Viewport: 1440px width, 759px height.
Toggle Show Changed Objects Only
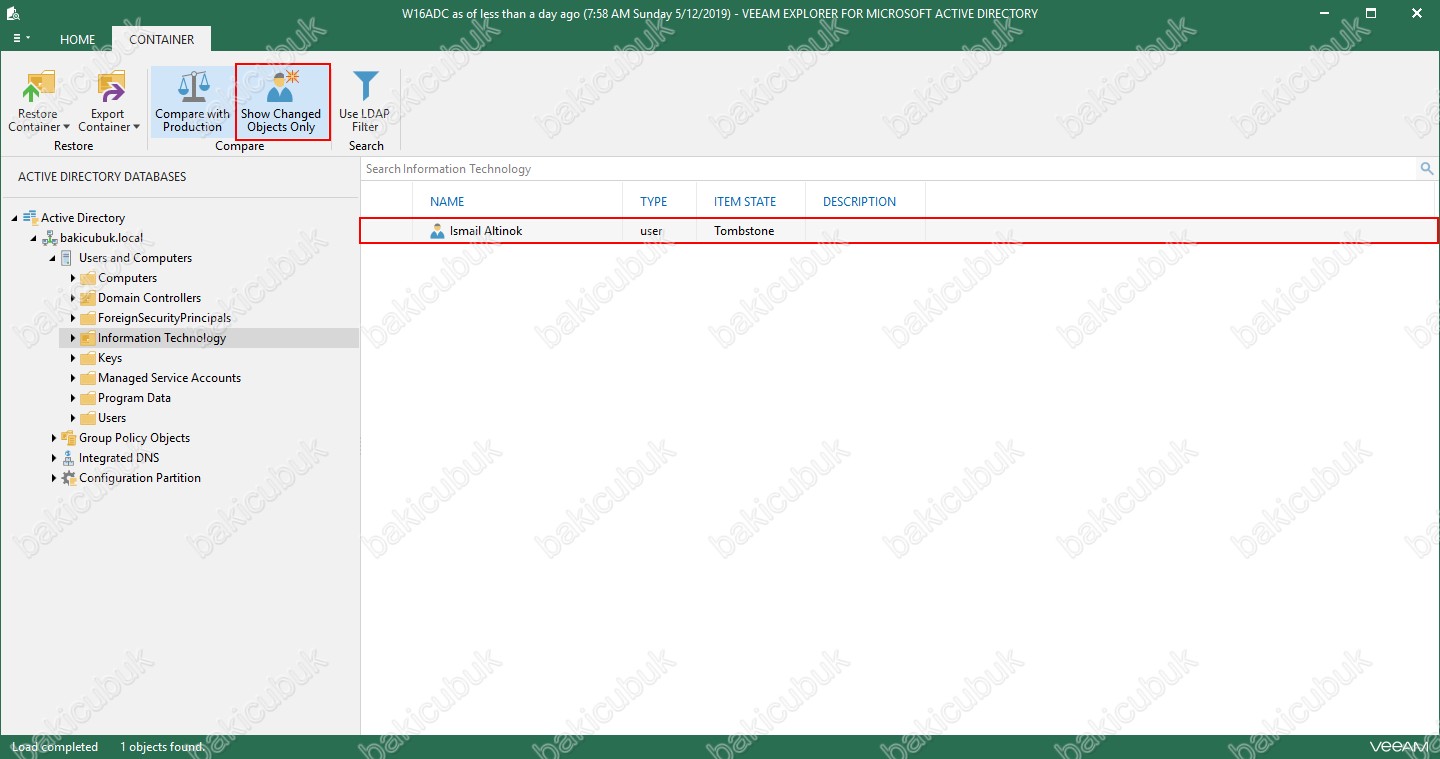[281, 101]
